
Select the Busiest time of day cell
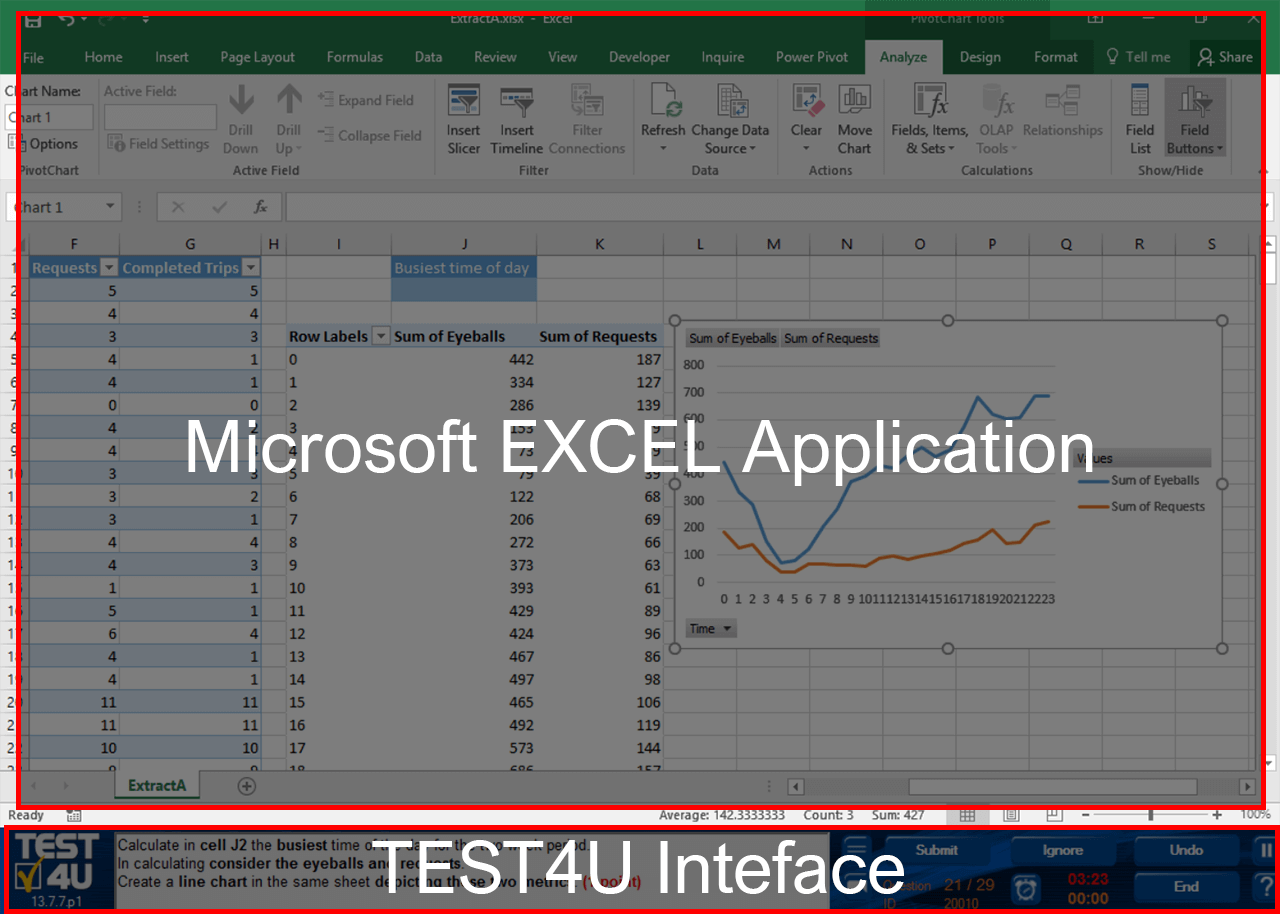464,268
